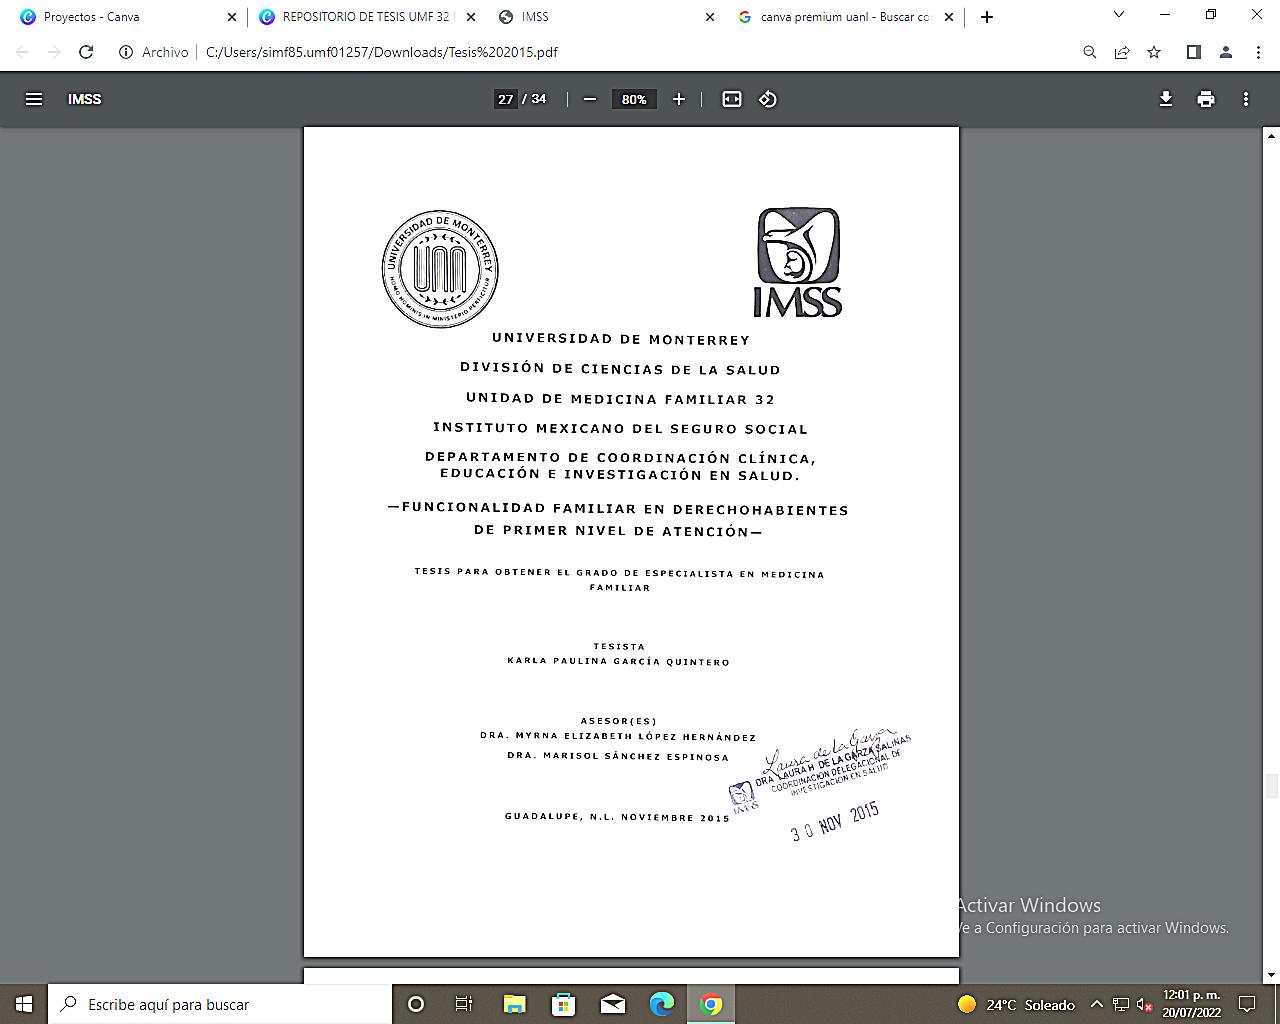Image resolution: width=1280 pixels, height=1024 pixels.
Task: Open Microsoft Store from taskbar
Action: [563, 1004]
